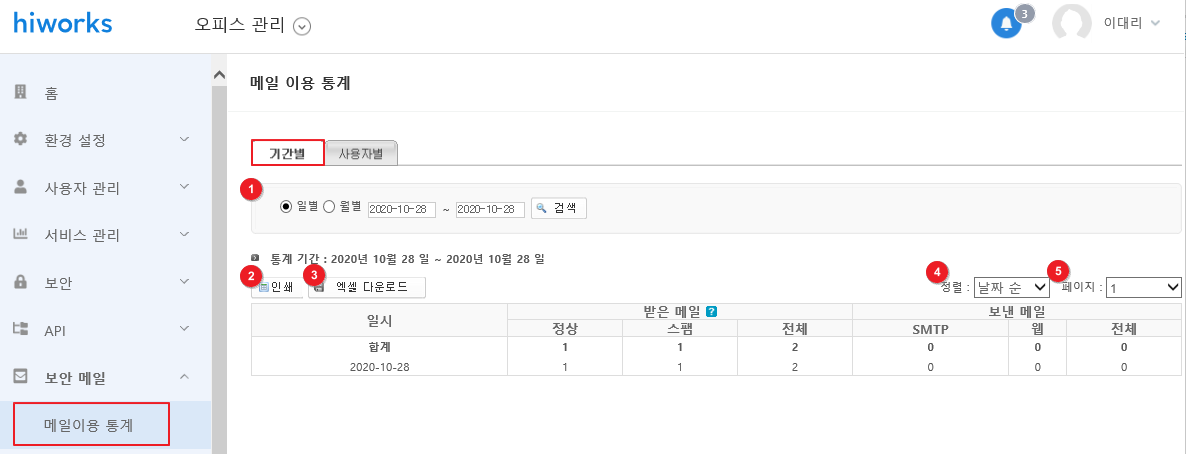This screenshot has height=454, width=1186.
Task: Select the 일별 radio button
Action: (286, 207)
